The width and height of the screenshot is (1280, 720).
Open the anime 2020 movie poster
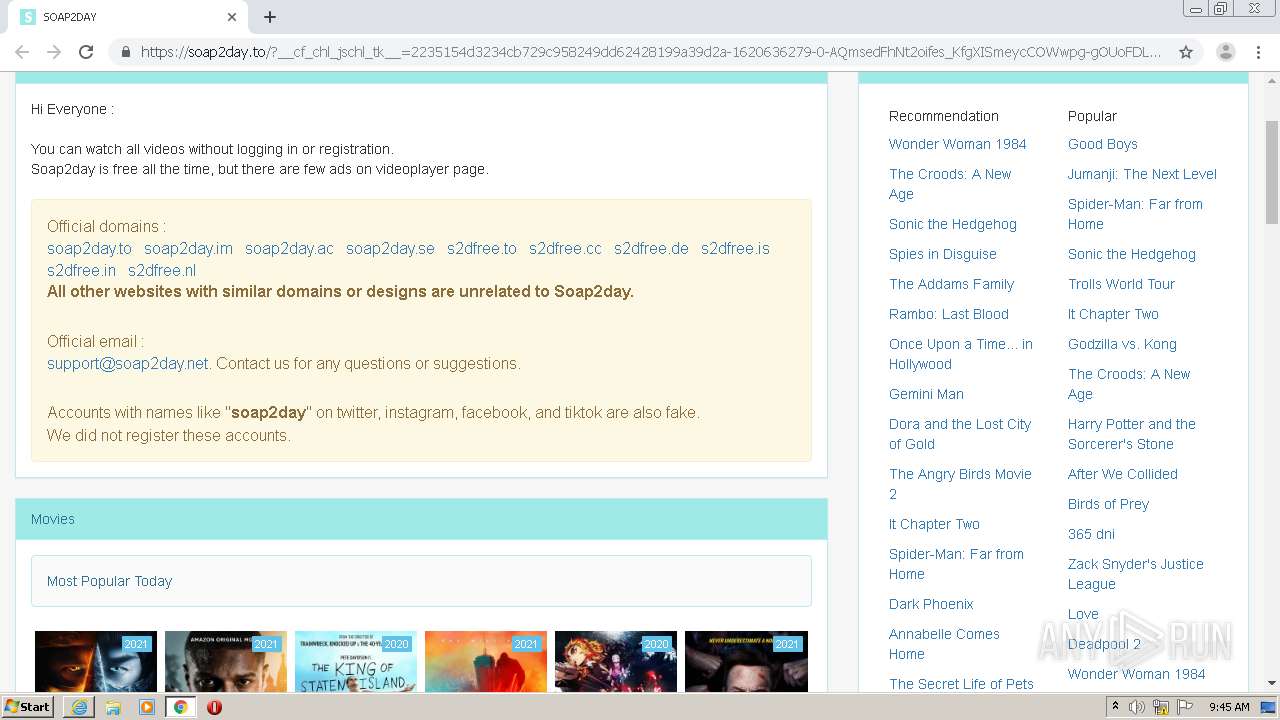(x=616, y=661)
